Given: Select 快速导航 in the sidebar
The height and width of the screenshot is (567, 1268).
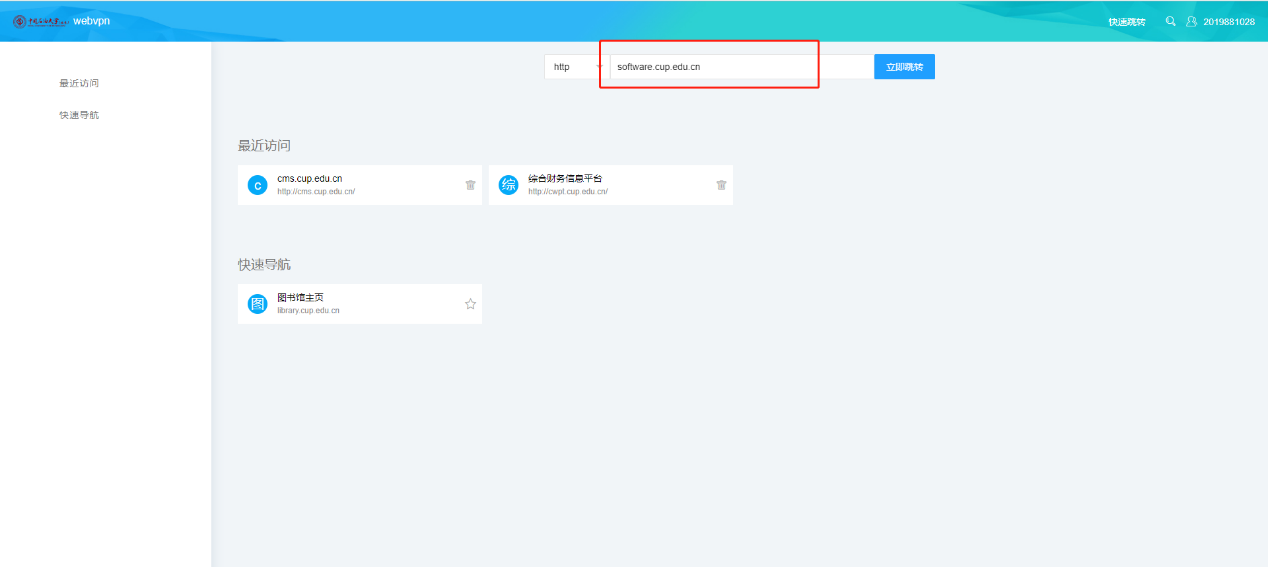Looking at the screenshot, I should [x=79, y=115].
